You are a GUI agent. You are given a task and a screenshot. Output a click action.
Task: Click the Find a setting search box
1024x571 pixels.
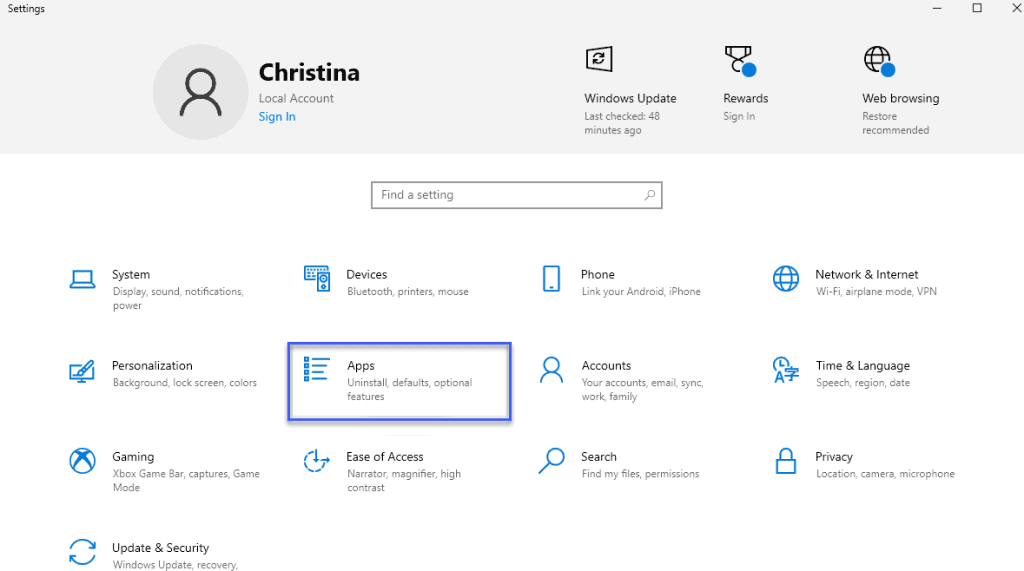click(x=517, y=195)
